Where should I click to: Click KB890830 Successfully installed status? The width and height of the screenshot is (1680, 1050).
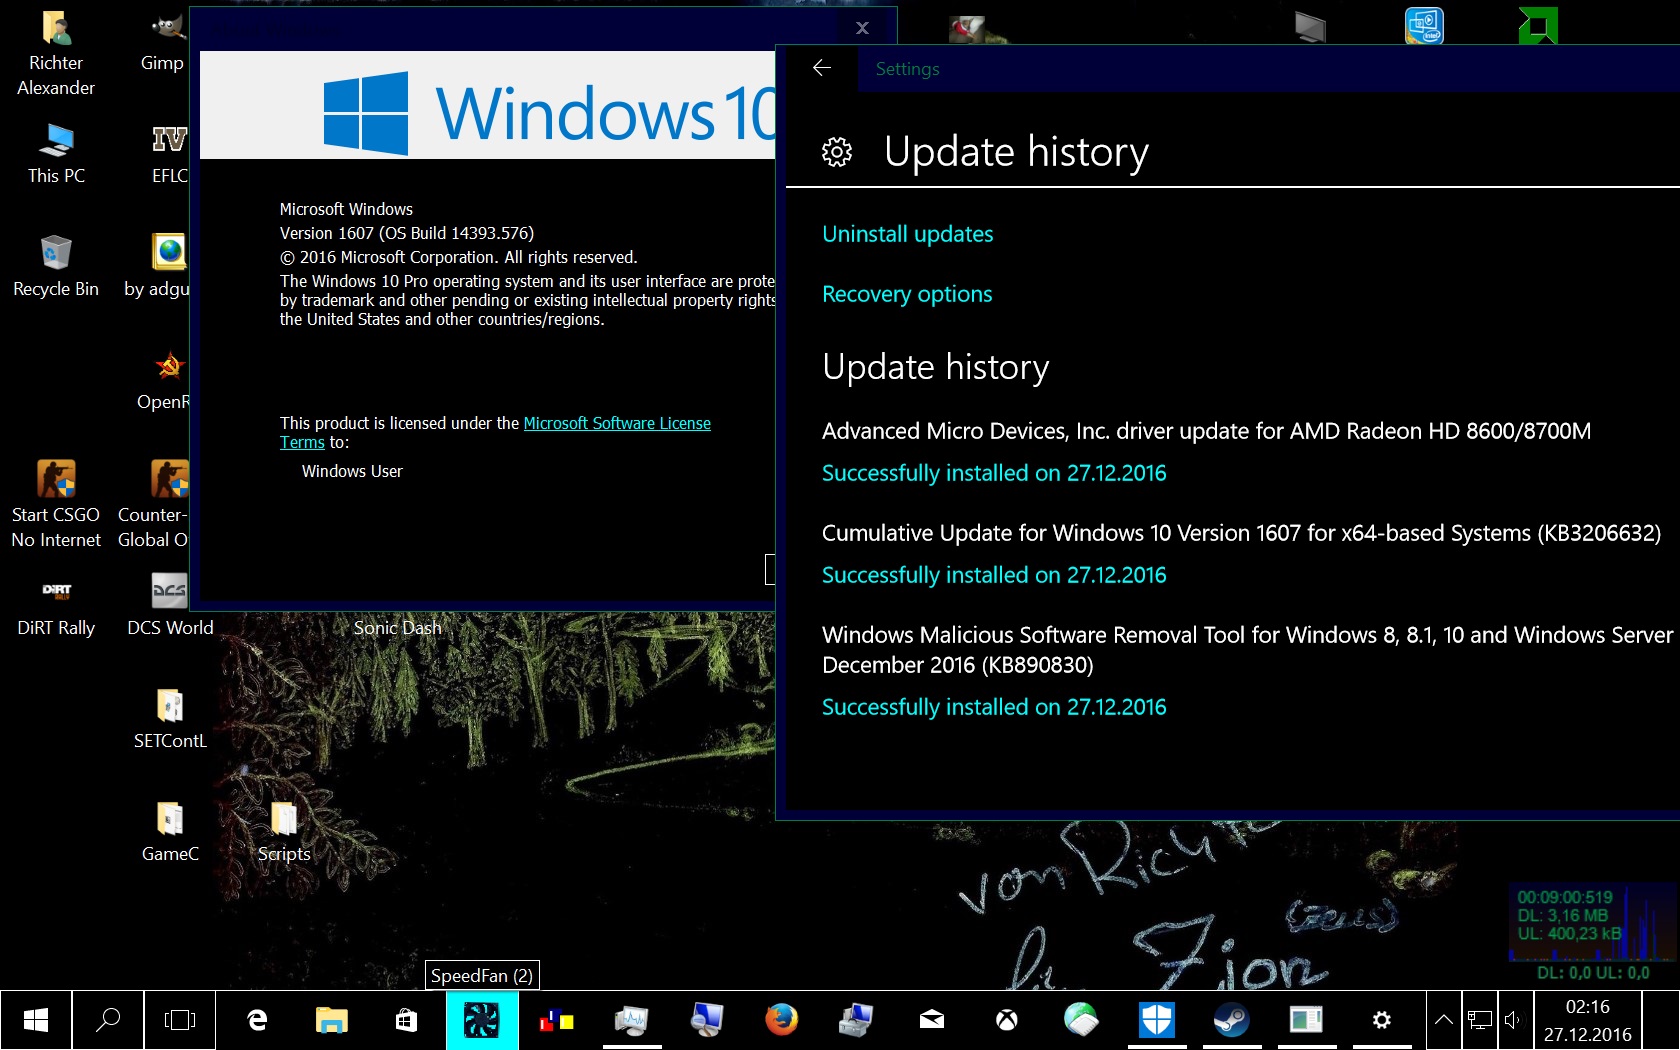click(x=994, y=707)
